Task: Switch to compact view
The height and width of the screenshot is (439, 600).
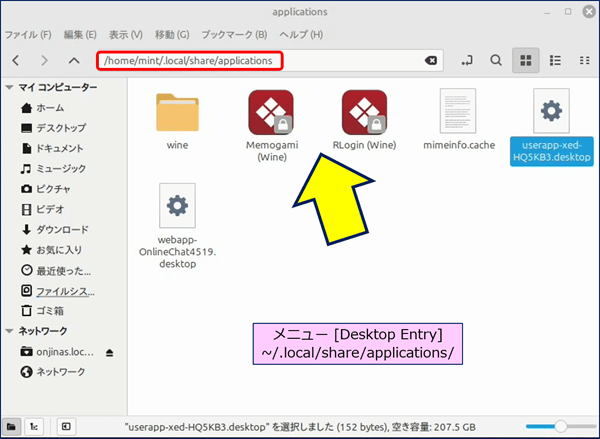Action: [584, 60]
